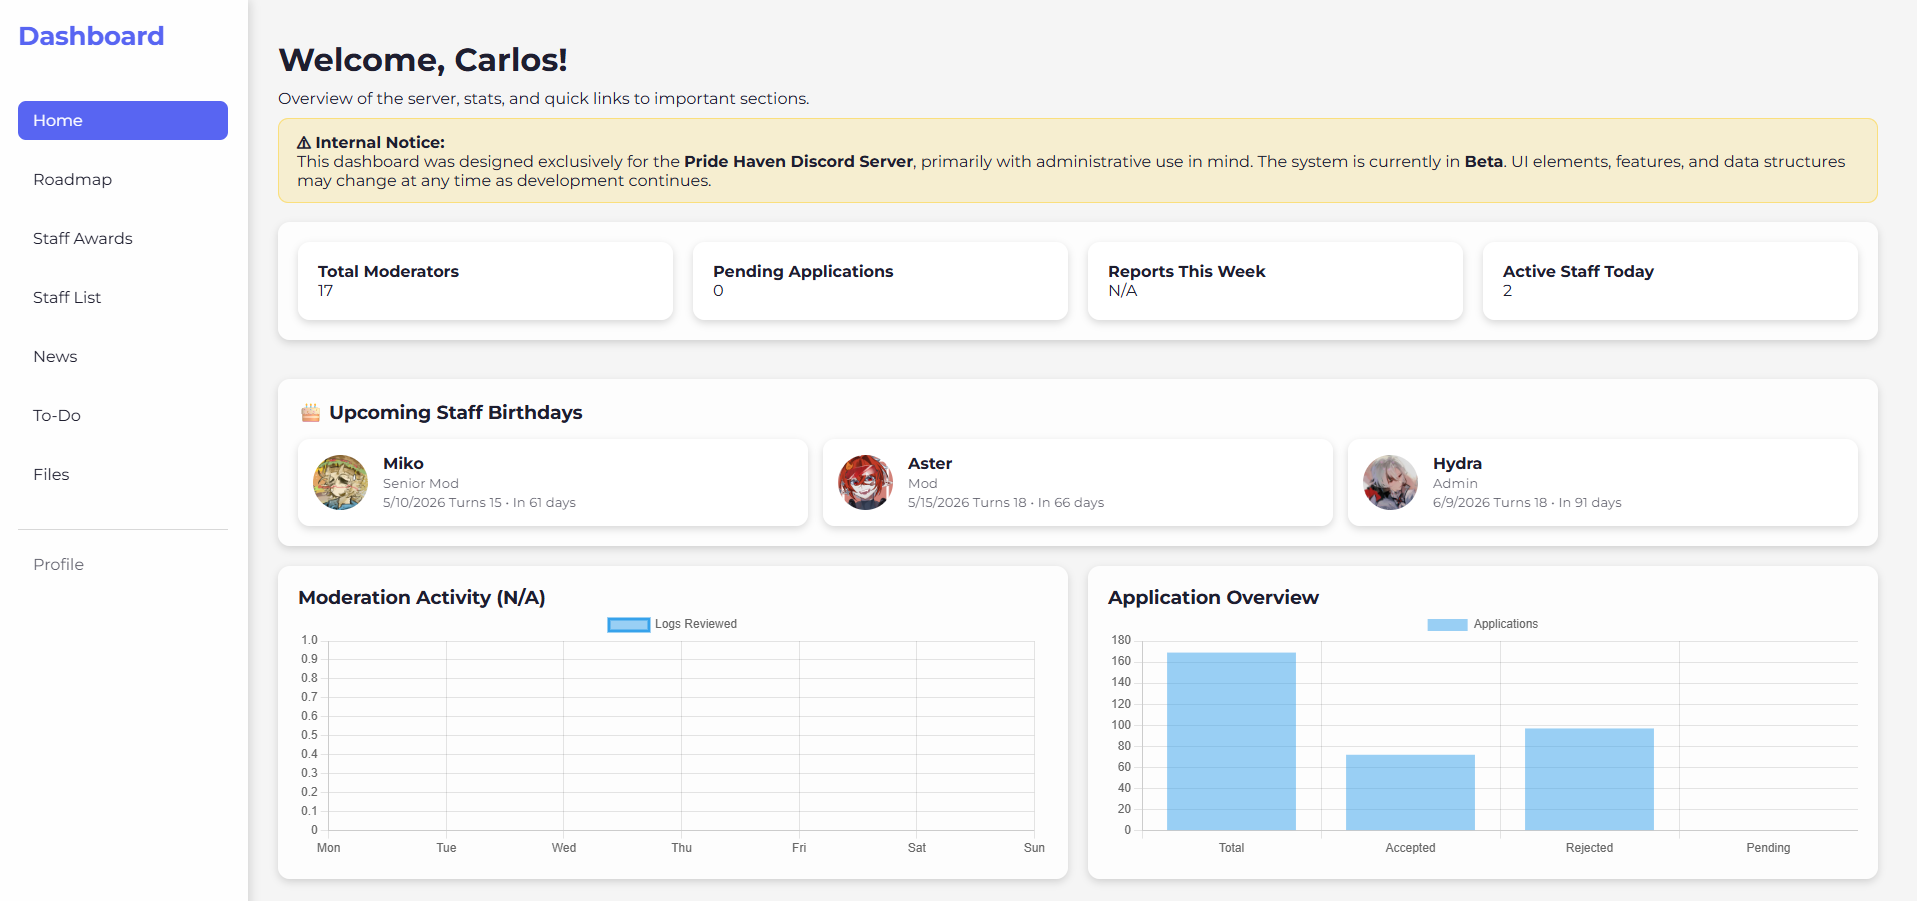This screenshot has width=1917, height=901.
Task: Click the Internal Notice warning icon
Action: click(x=304, y=143)
